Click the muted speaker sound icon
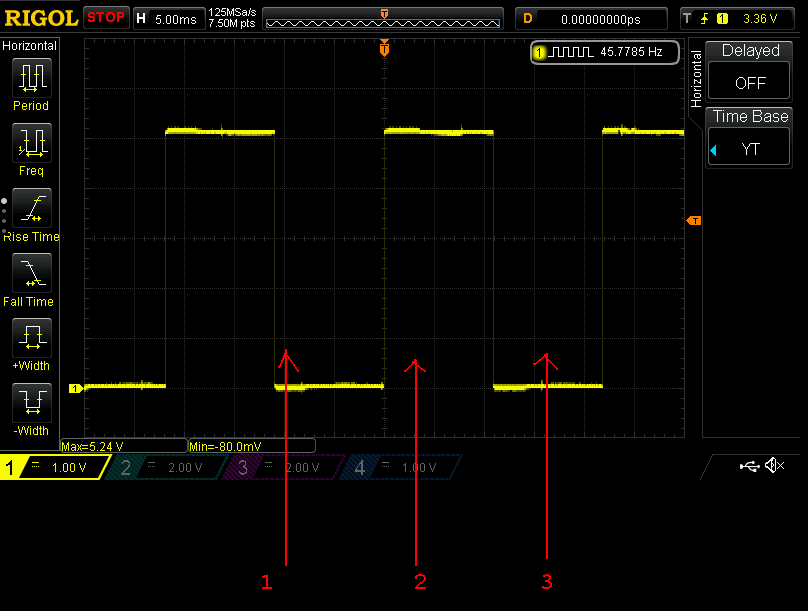The height and width of the screenshot is (611, 808). tap(775, 466)
